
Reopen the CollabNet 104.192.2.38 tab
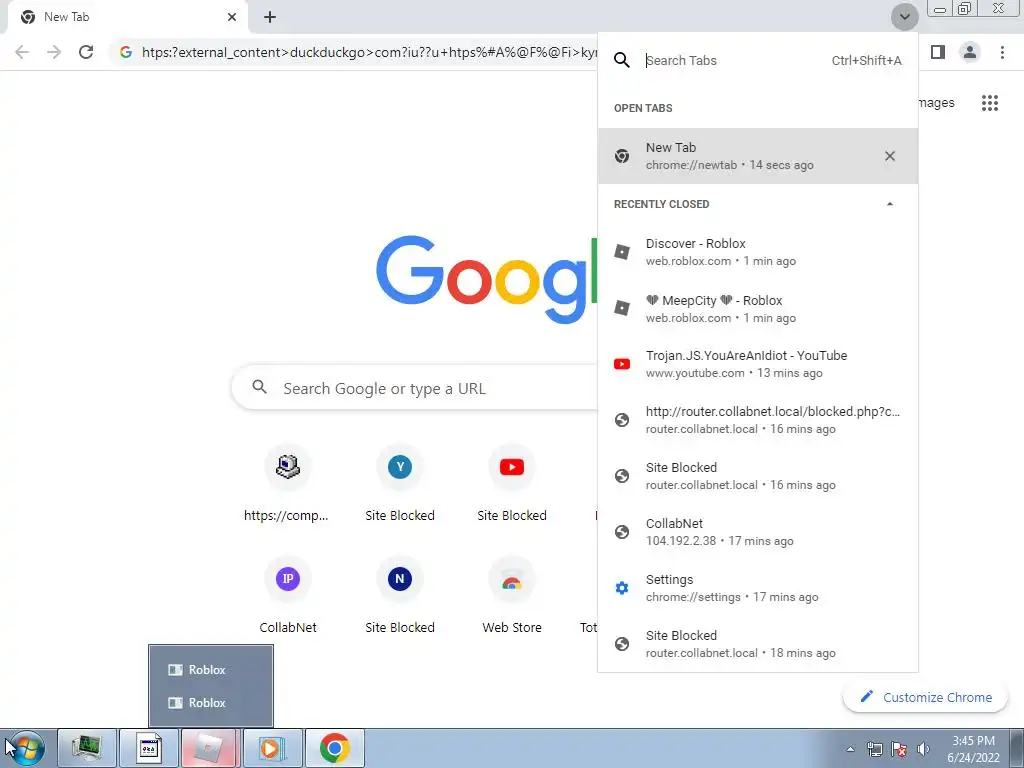(758, 532)
